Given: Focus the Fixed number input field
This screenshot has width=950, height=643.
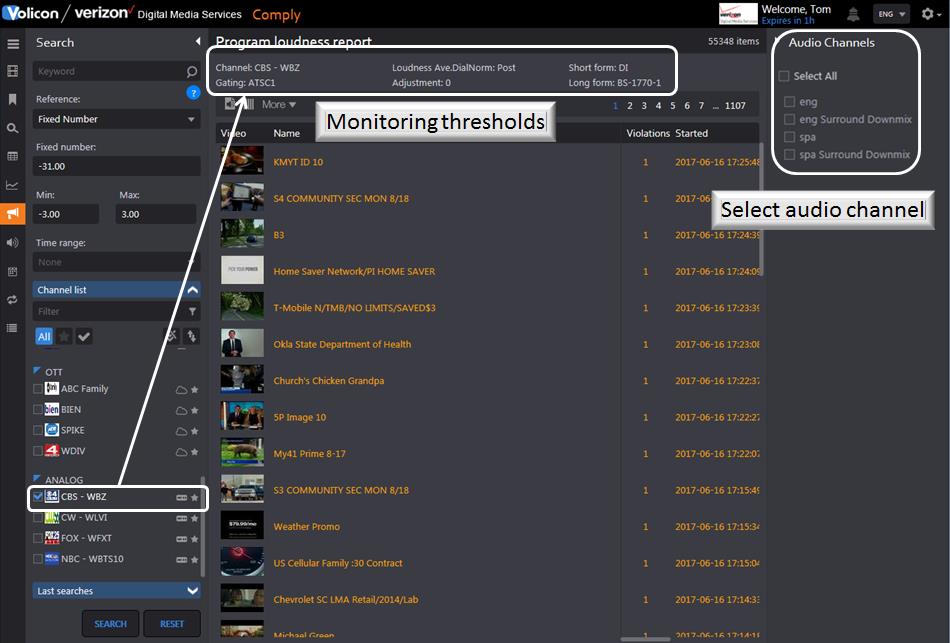Looking at the screenshot, I should [116, 166].
